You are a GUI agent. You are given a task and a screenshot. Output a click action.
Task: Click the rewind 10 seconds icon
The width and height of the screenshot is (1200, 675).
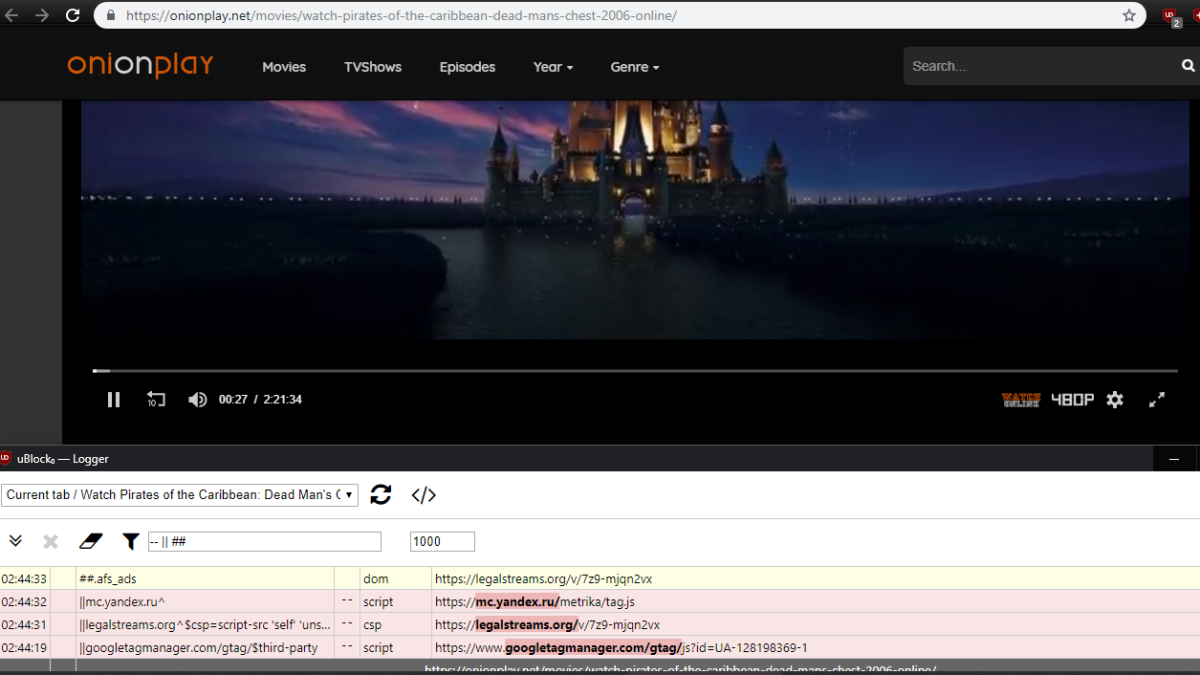156,400
